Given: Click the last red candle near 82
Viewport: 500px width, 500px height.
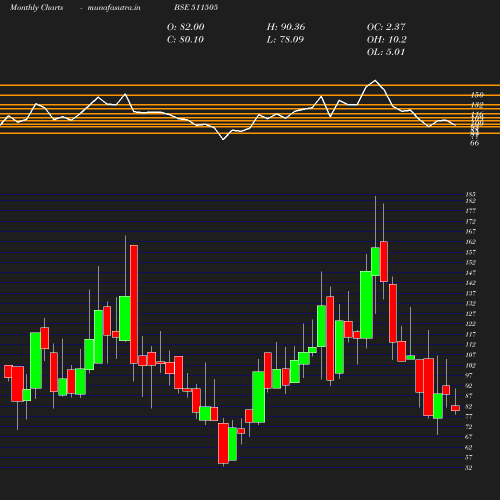Looking at the screenshot, I should click(455, 408).
